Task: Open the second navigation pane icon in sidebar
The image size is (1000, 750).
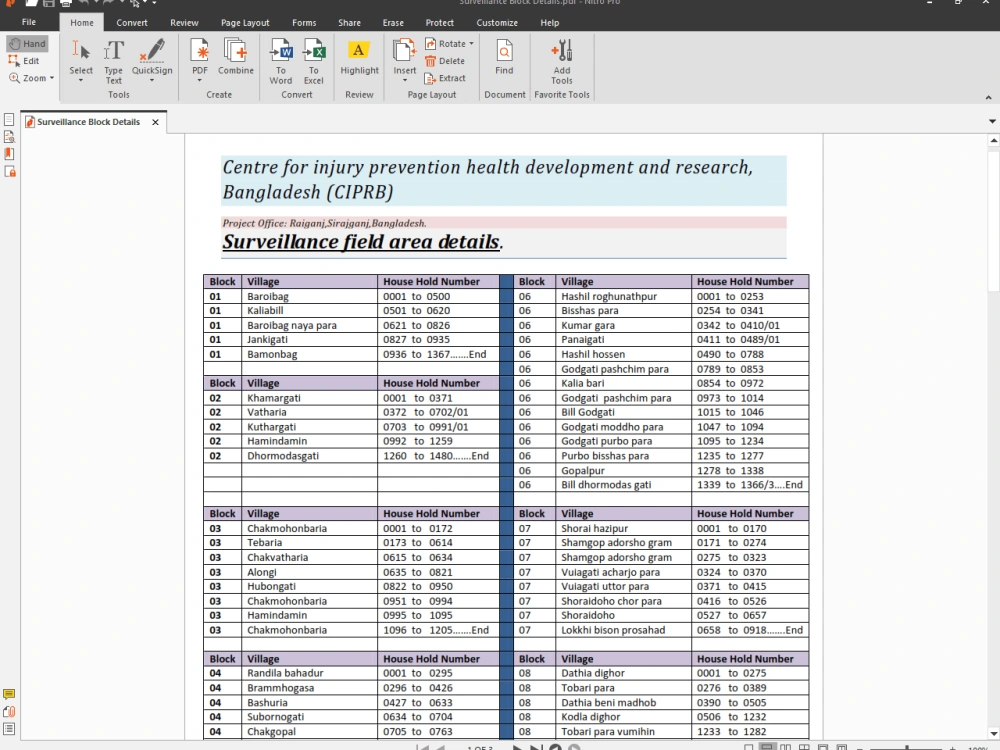Action: [x=9, y=136]
